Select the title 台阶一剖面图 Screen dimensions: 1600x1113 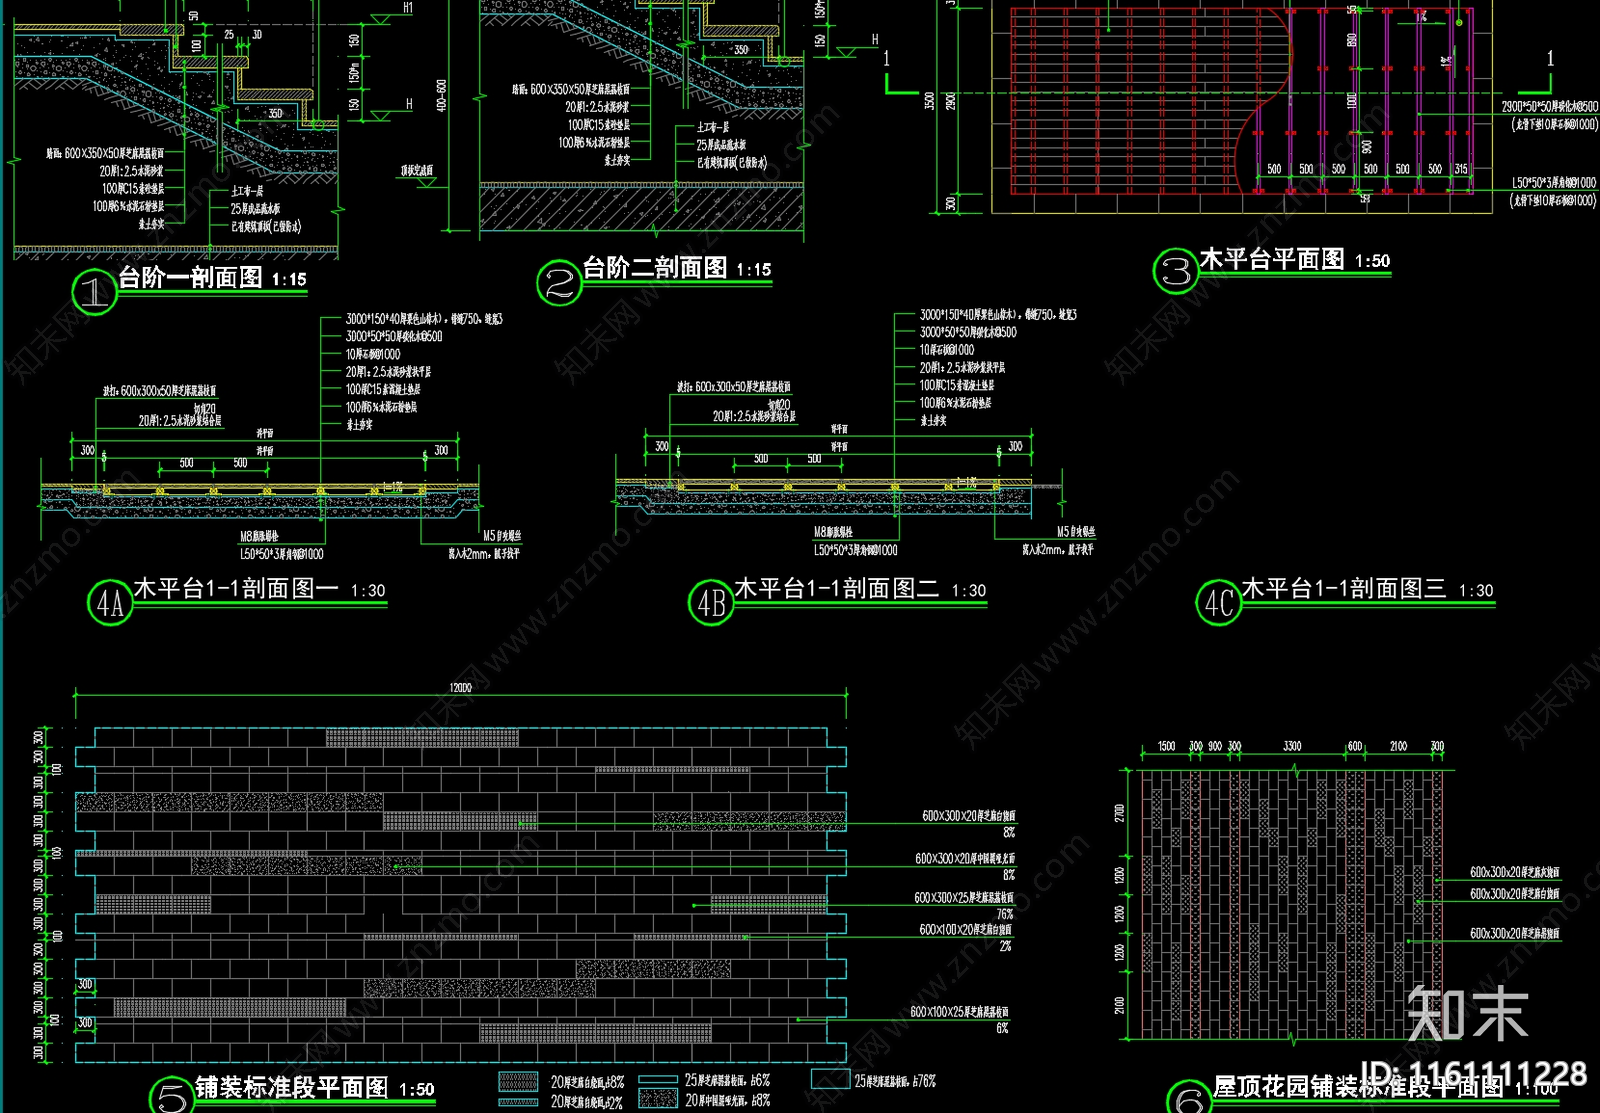[190, 277]
